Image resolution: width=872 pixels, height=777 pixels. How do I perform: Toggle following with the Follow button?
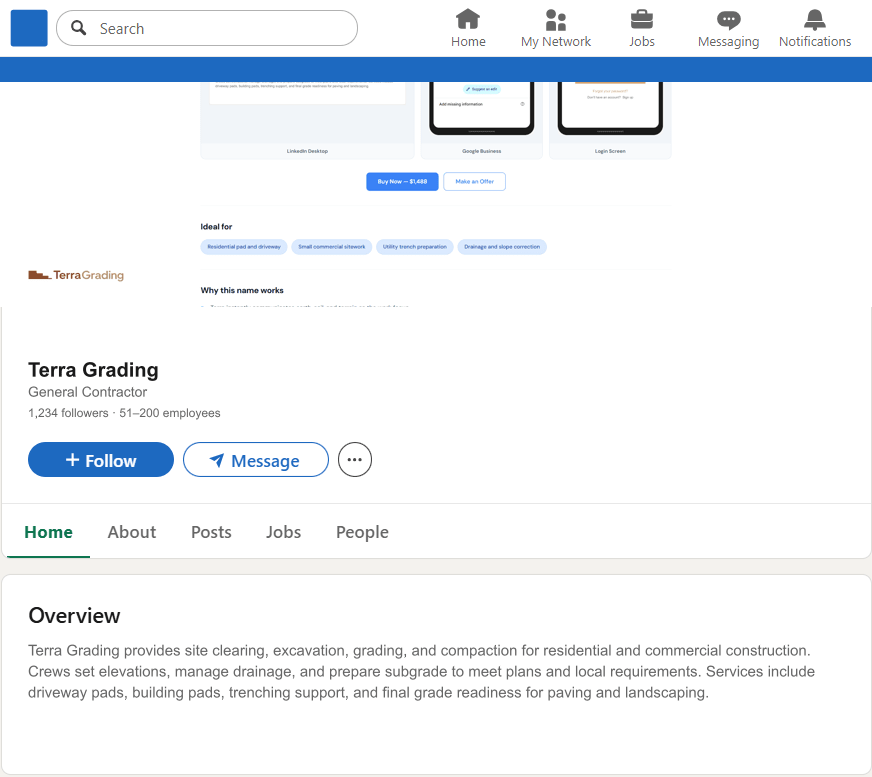[100, 460]
